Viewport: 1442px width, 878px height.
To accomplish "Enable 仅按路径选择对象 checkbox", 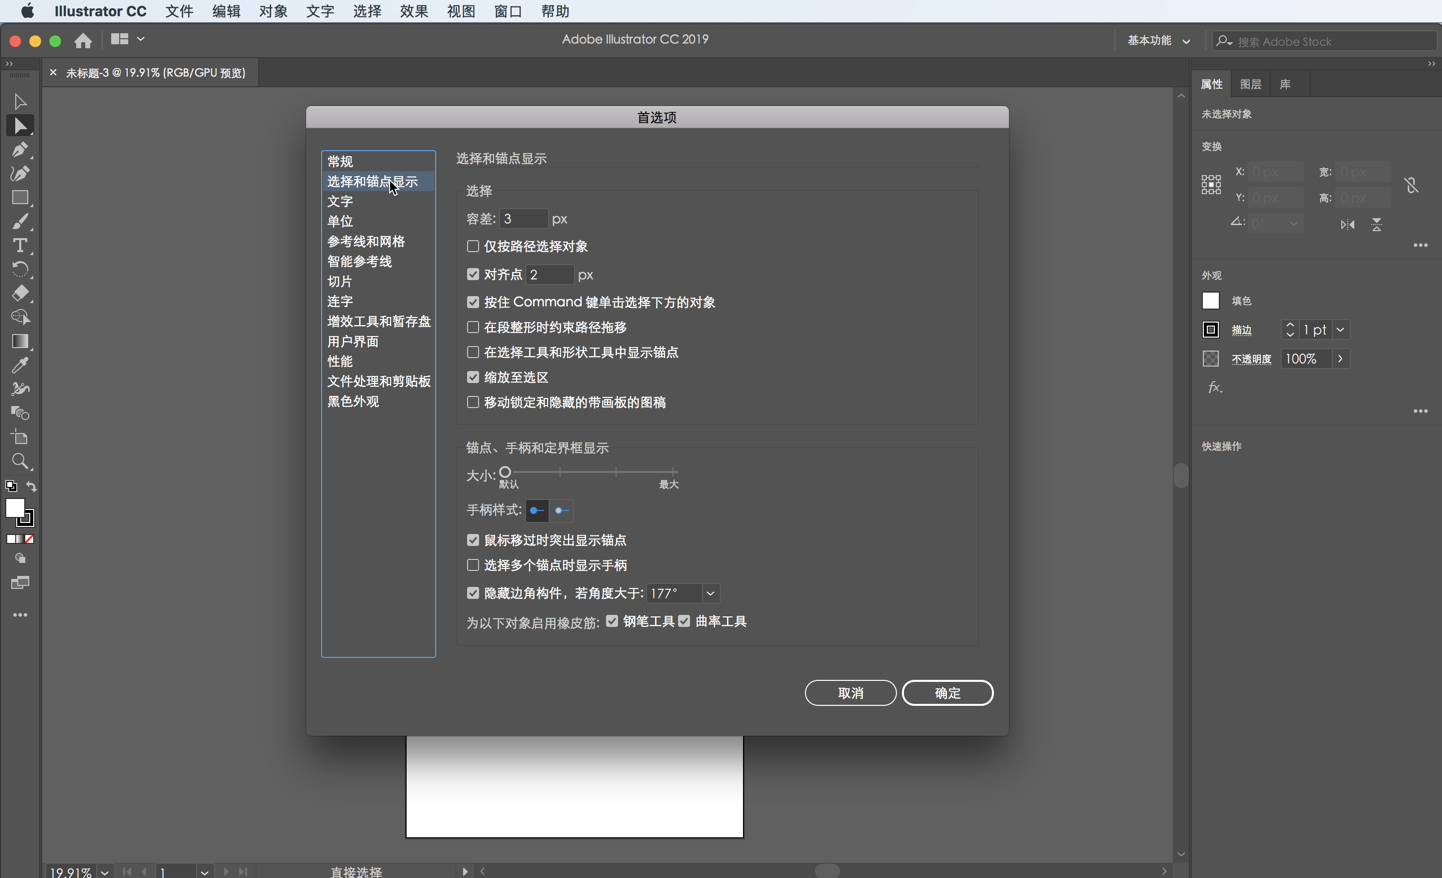I will (473, 246).
